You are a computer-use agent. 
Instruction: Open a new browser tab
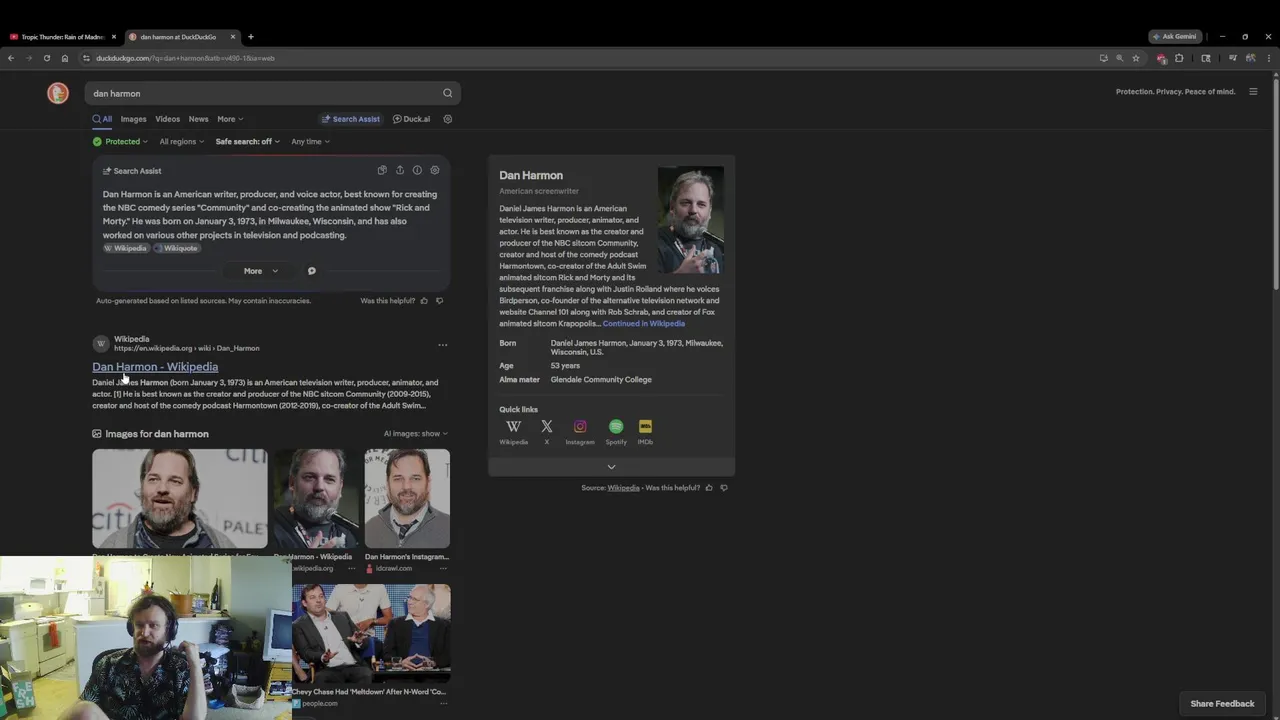click(x=250, y=37)
